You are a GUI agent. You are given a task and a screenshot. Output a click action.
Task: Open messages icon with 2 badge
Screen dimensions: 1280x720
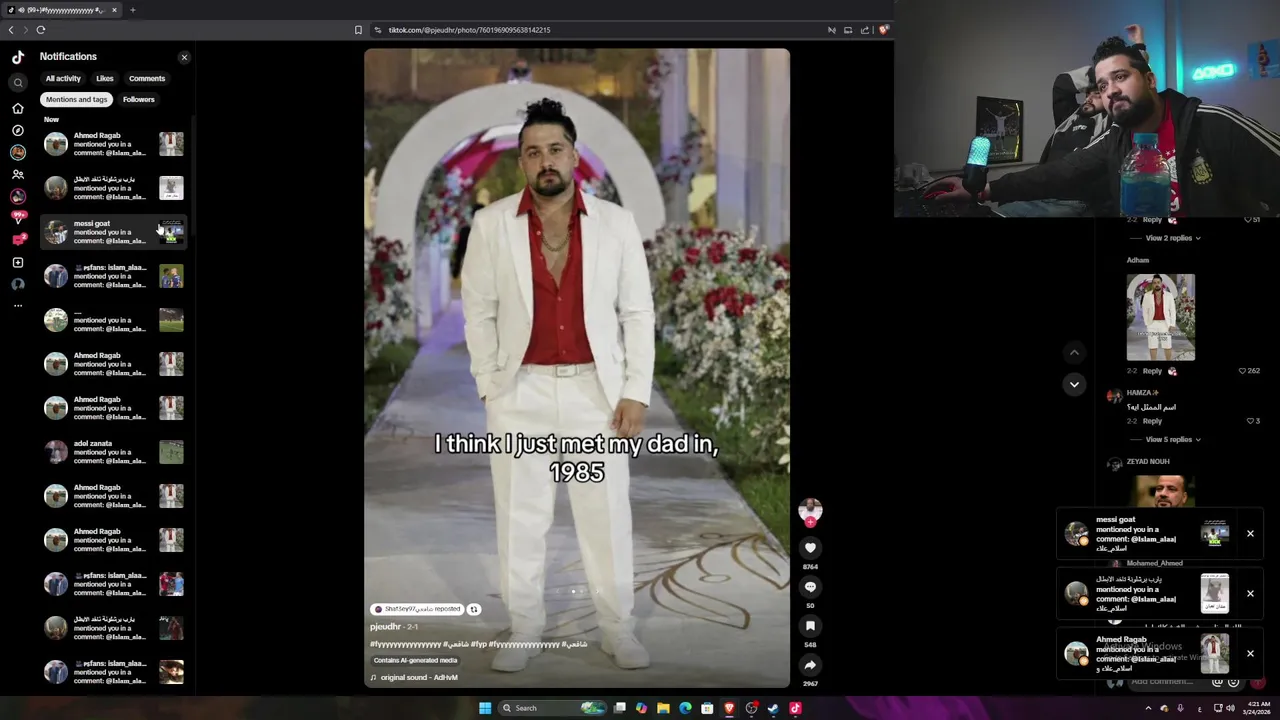(18, 240)
